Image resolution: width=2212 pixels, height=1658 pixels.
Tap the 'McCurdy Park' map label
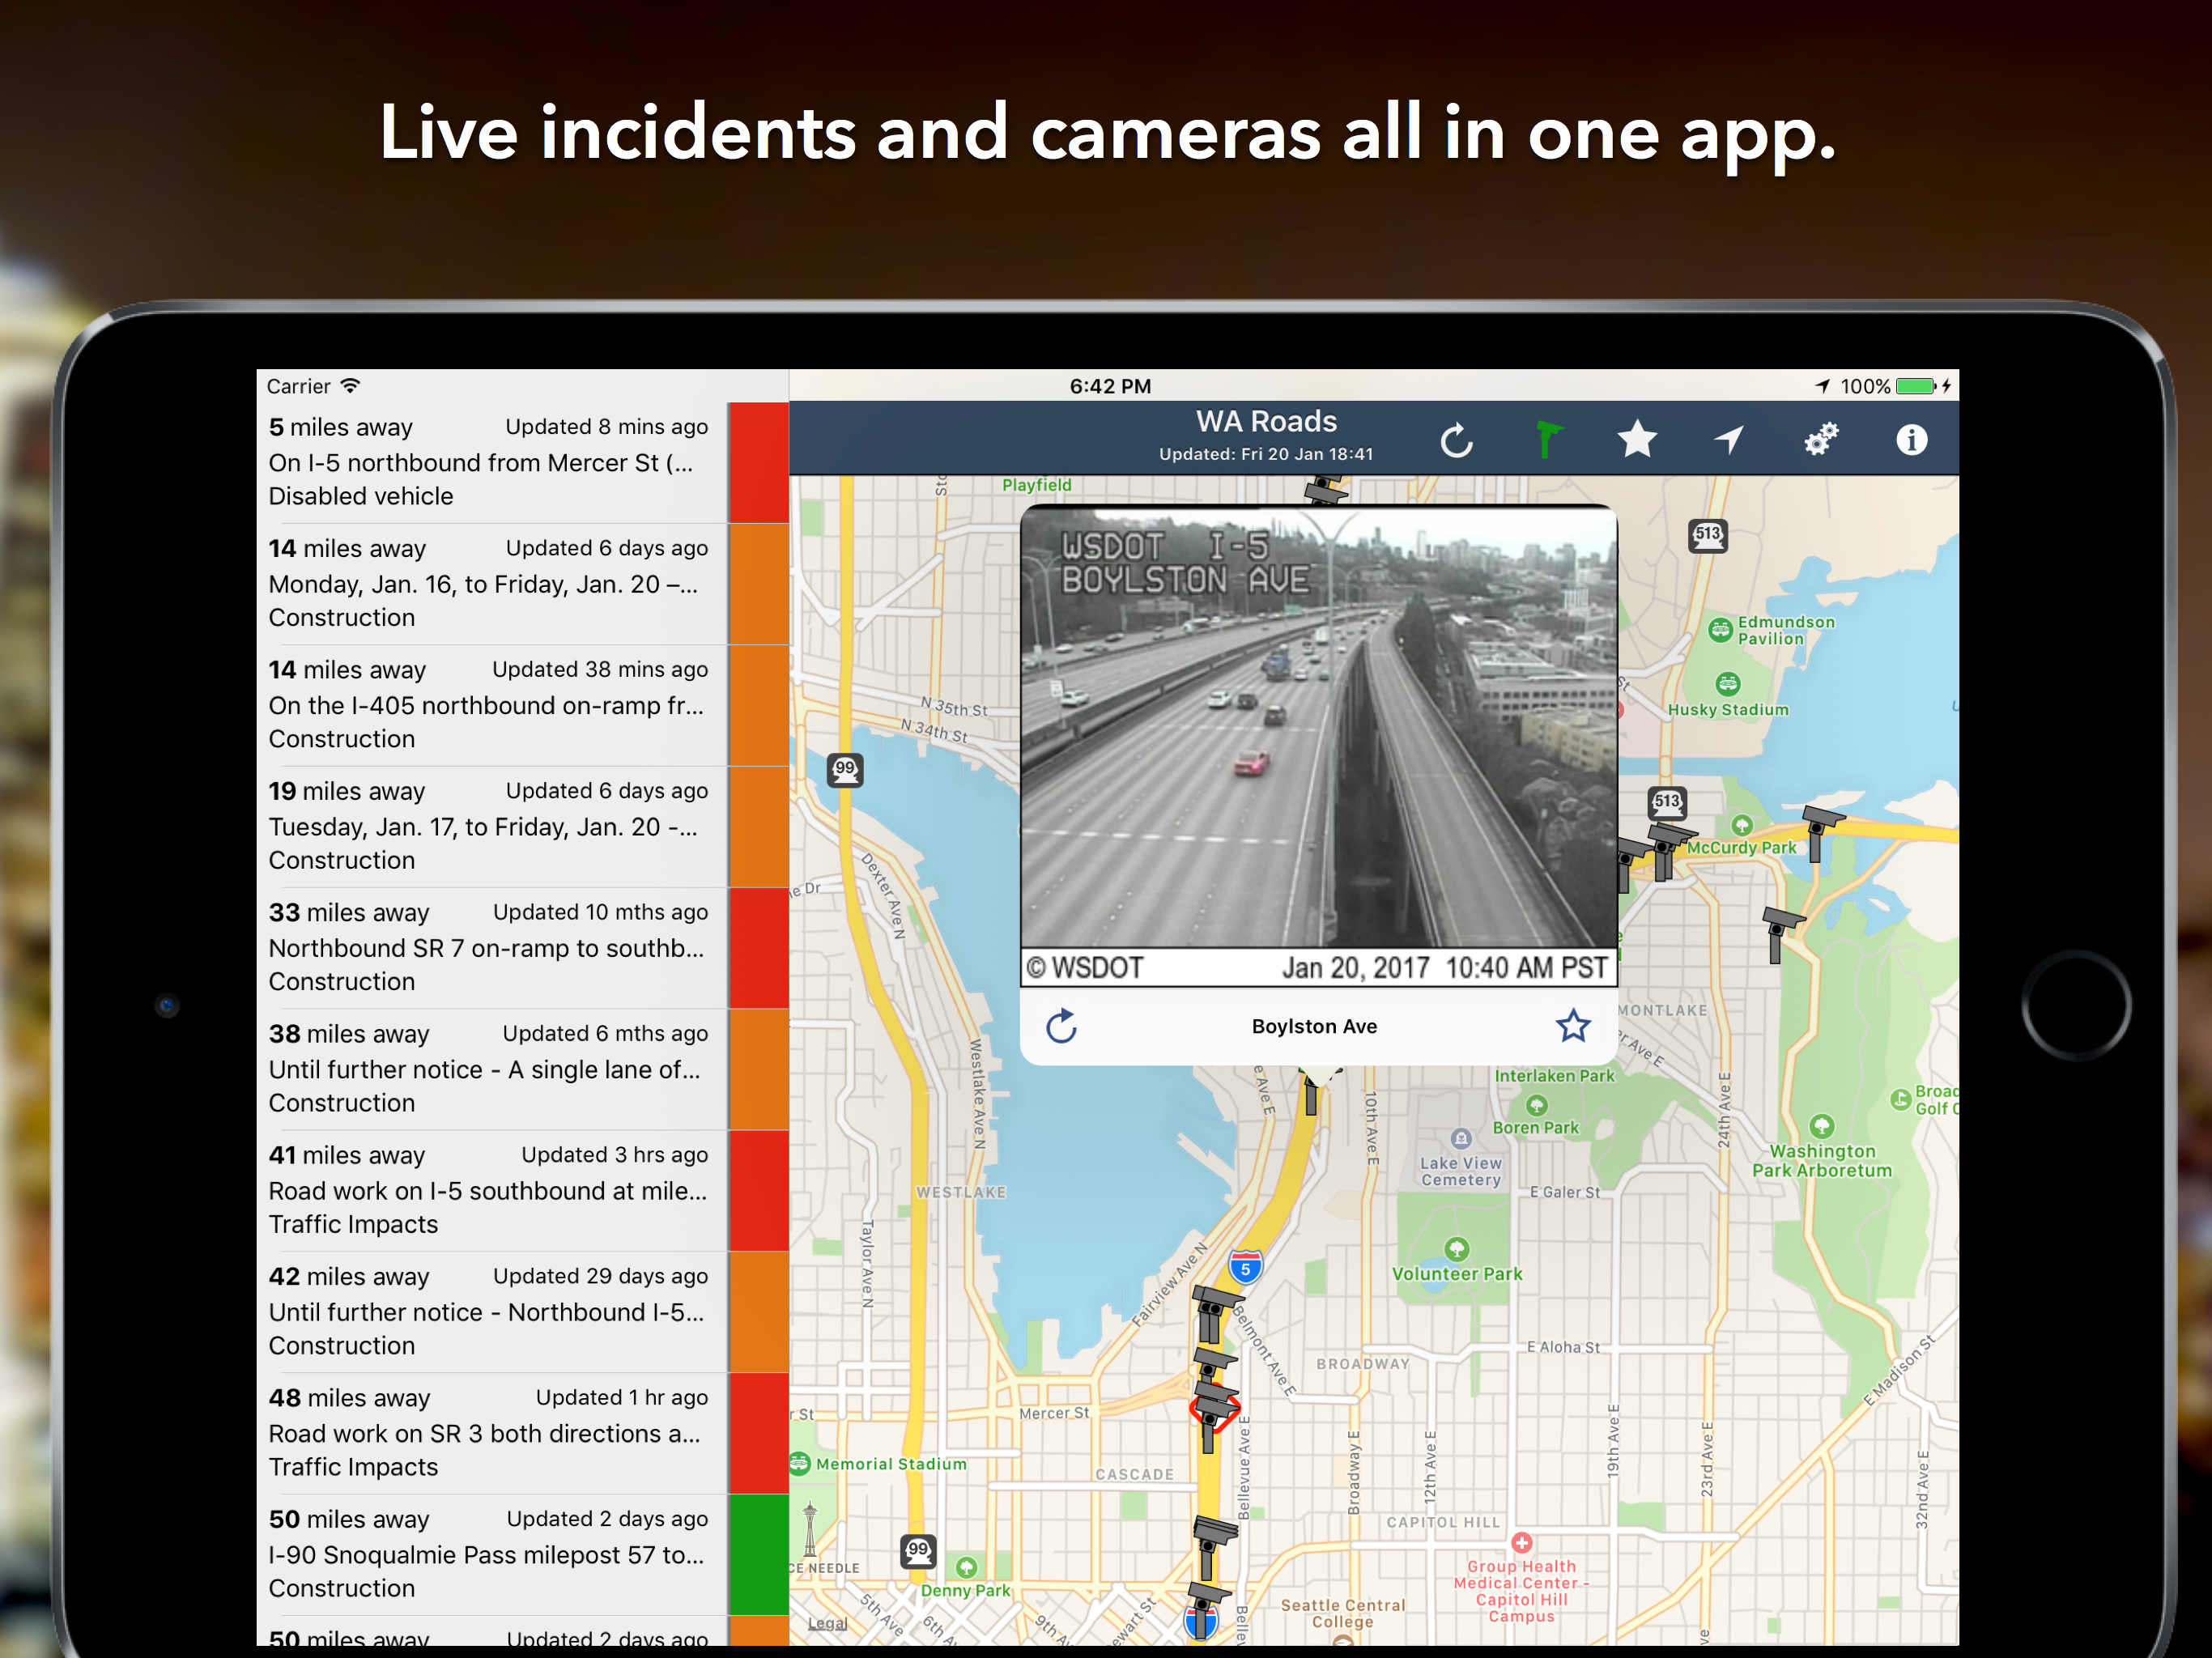tap(1741, 847)
